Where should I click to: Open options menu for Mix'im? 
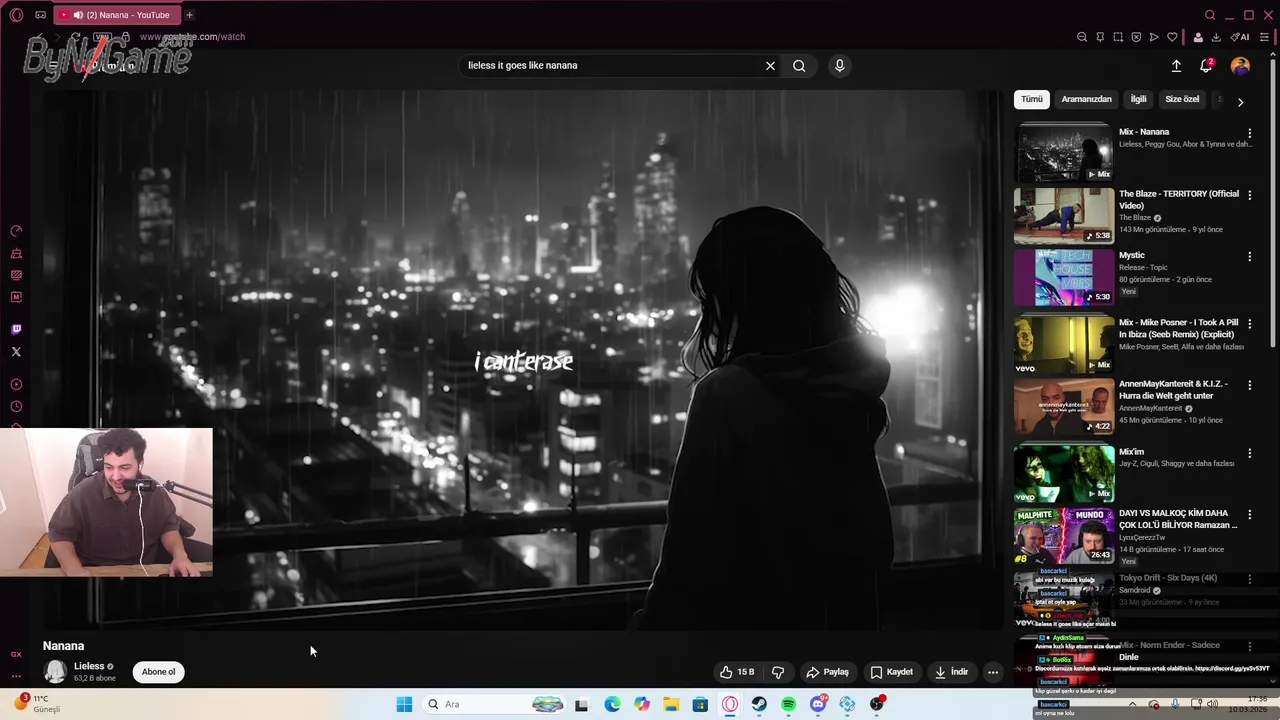pyautogui.click(x=1249, y=453)
